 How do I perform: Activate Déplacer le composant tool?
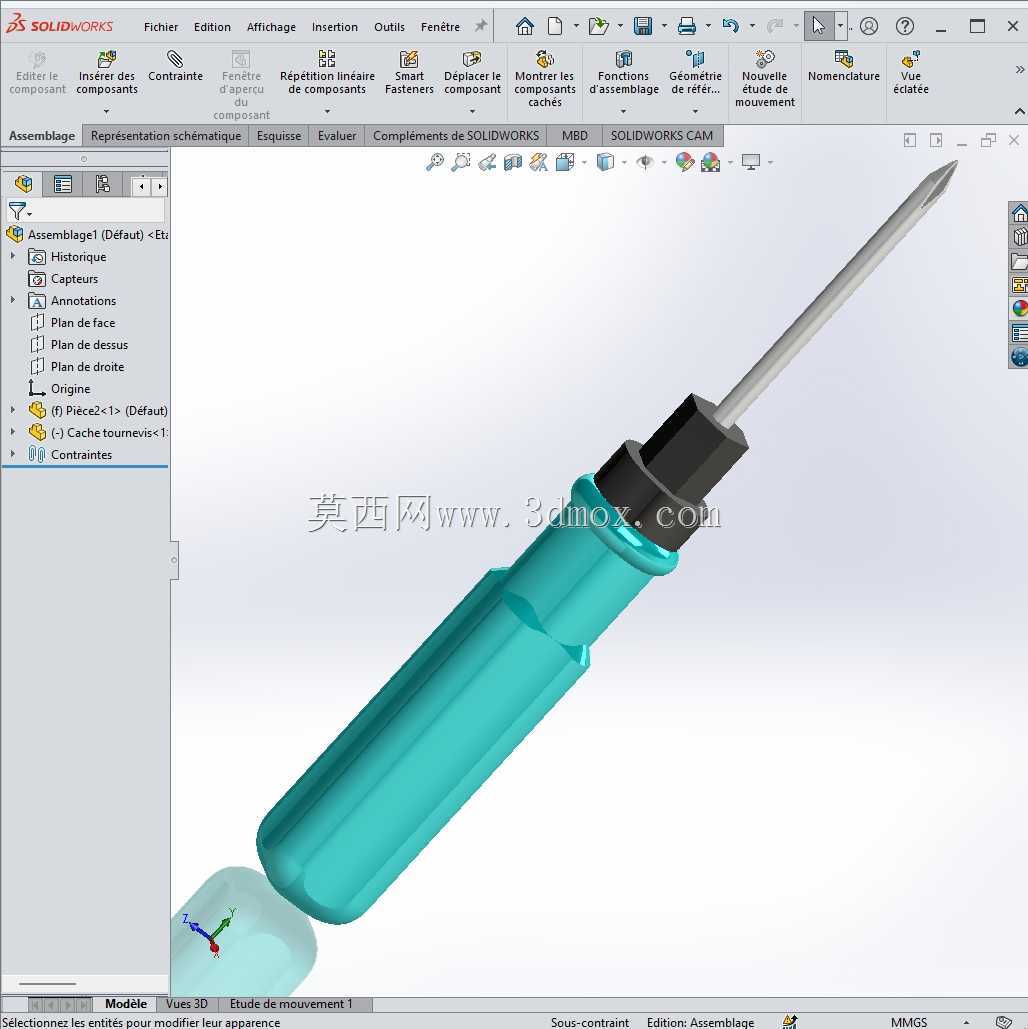tap(472, 73)
